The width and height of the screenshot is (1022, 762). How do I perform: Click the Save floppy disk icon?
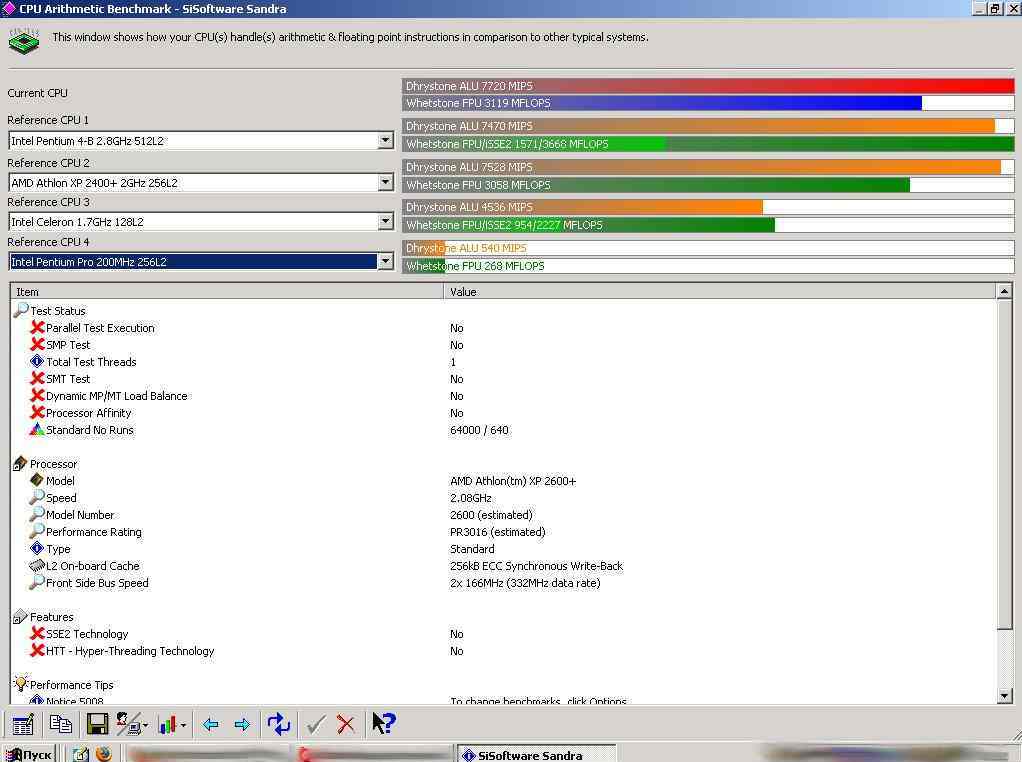(97, 724)
